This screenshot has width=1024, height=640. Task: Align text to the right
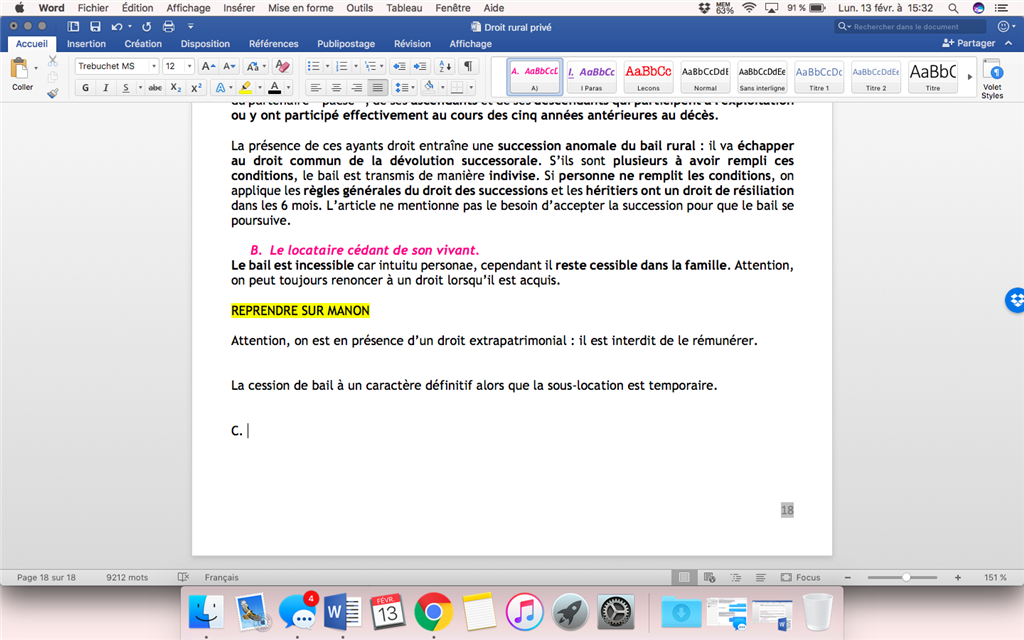(x=357, y=88)
